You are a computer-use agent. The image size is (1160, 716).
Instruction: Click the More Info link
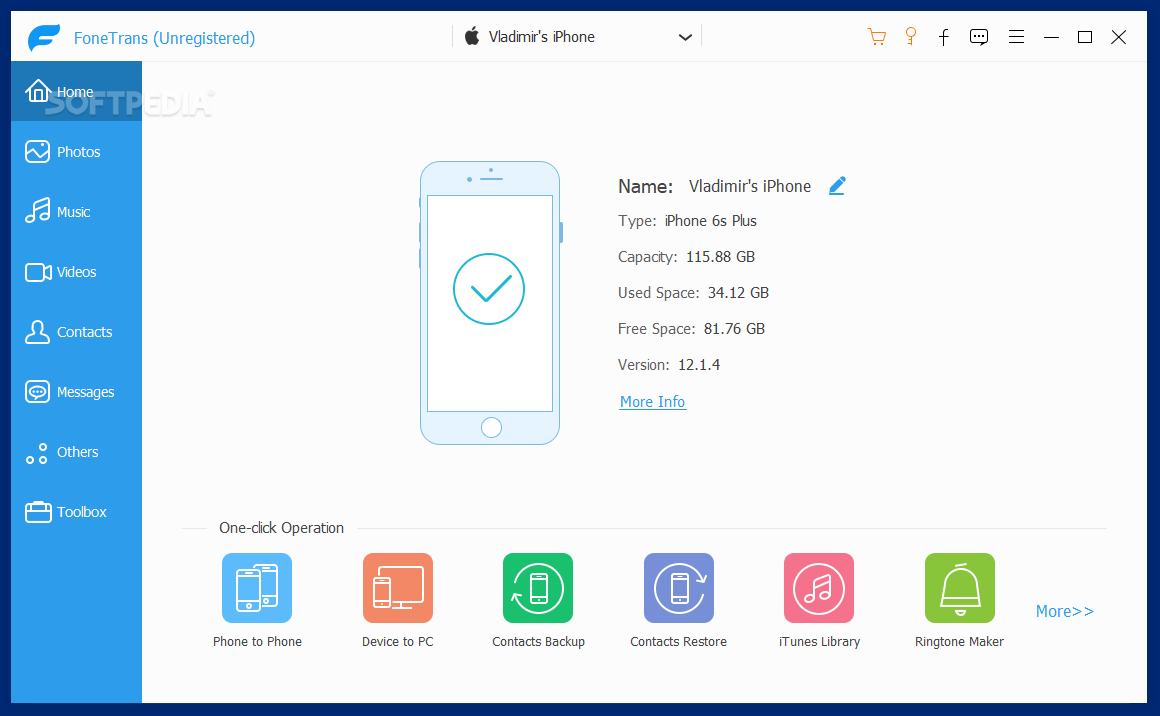(652, 402)
